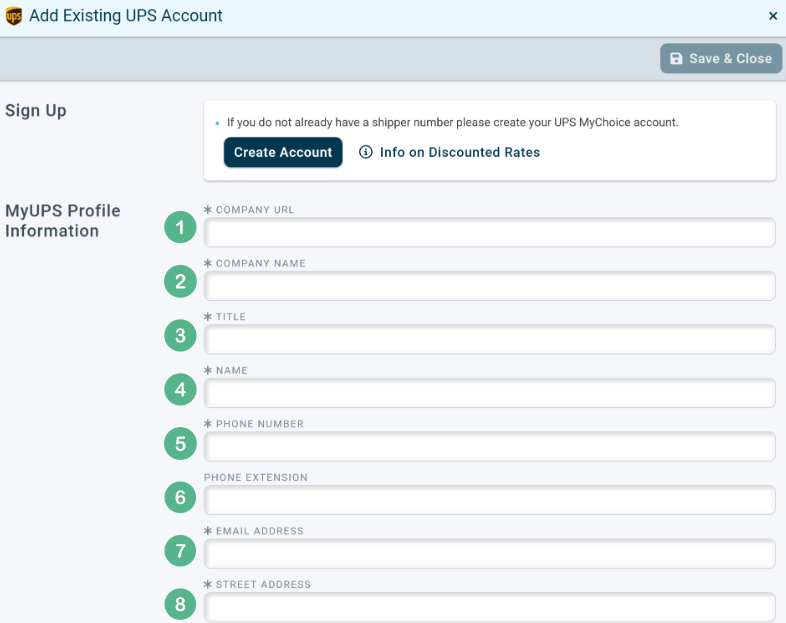
Task: Select the Street Address field
Action: coord(490,607)
